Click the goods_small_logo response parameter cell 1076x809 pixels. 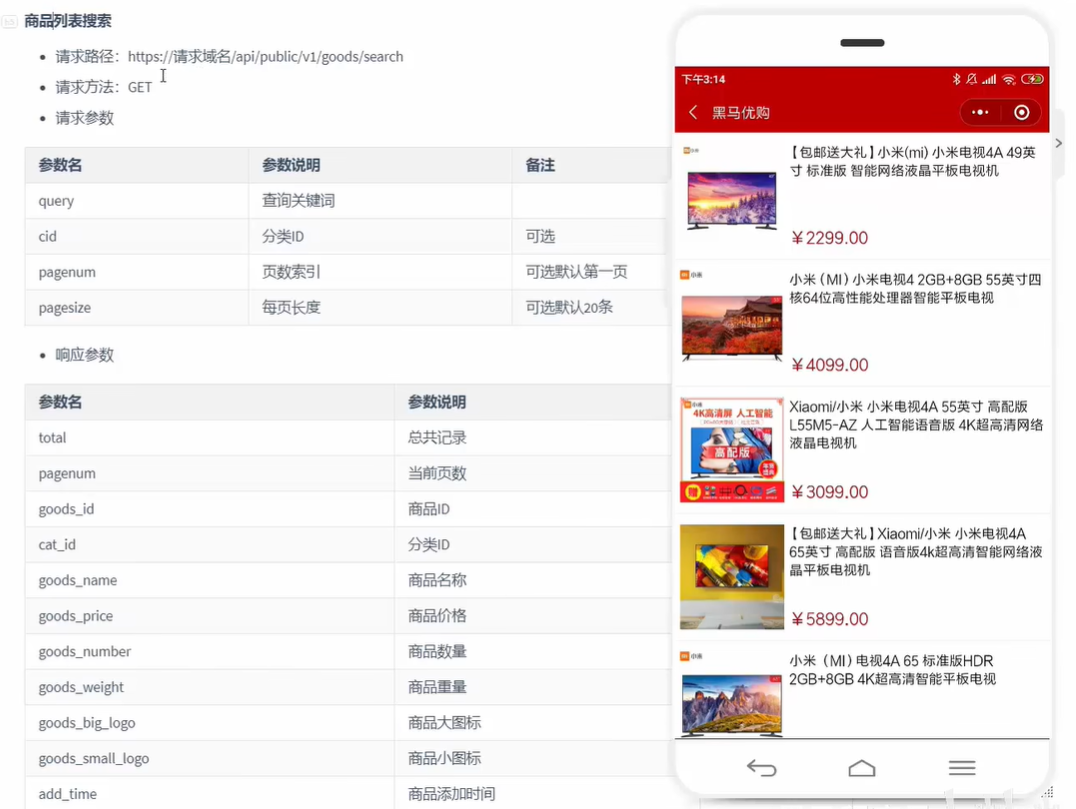coord(209,759)
